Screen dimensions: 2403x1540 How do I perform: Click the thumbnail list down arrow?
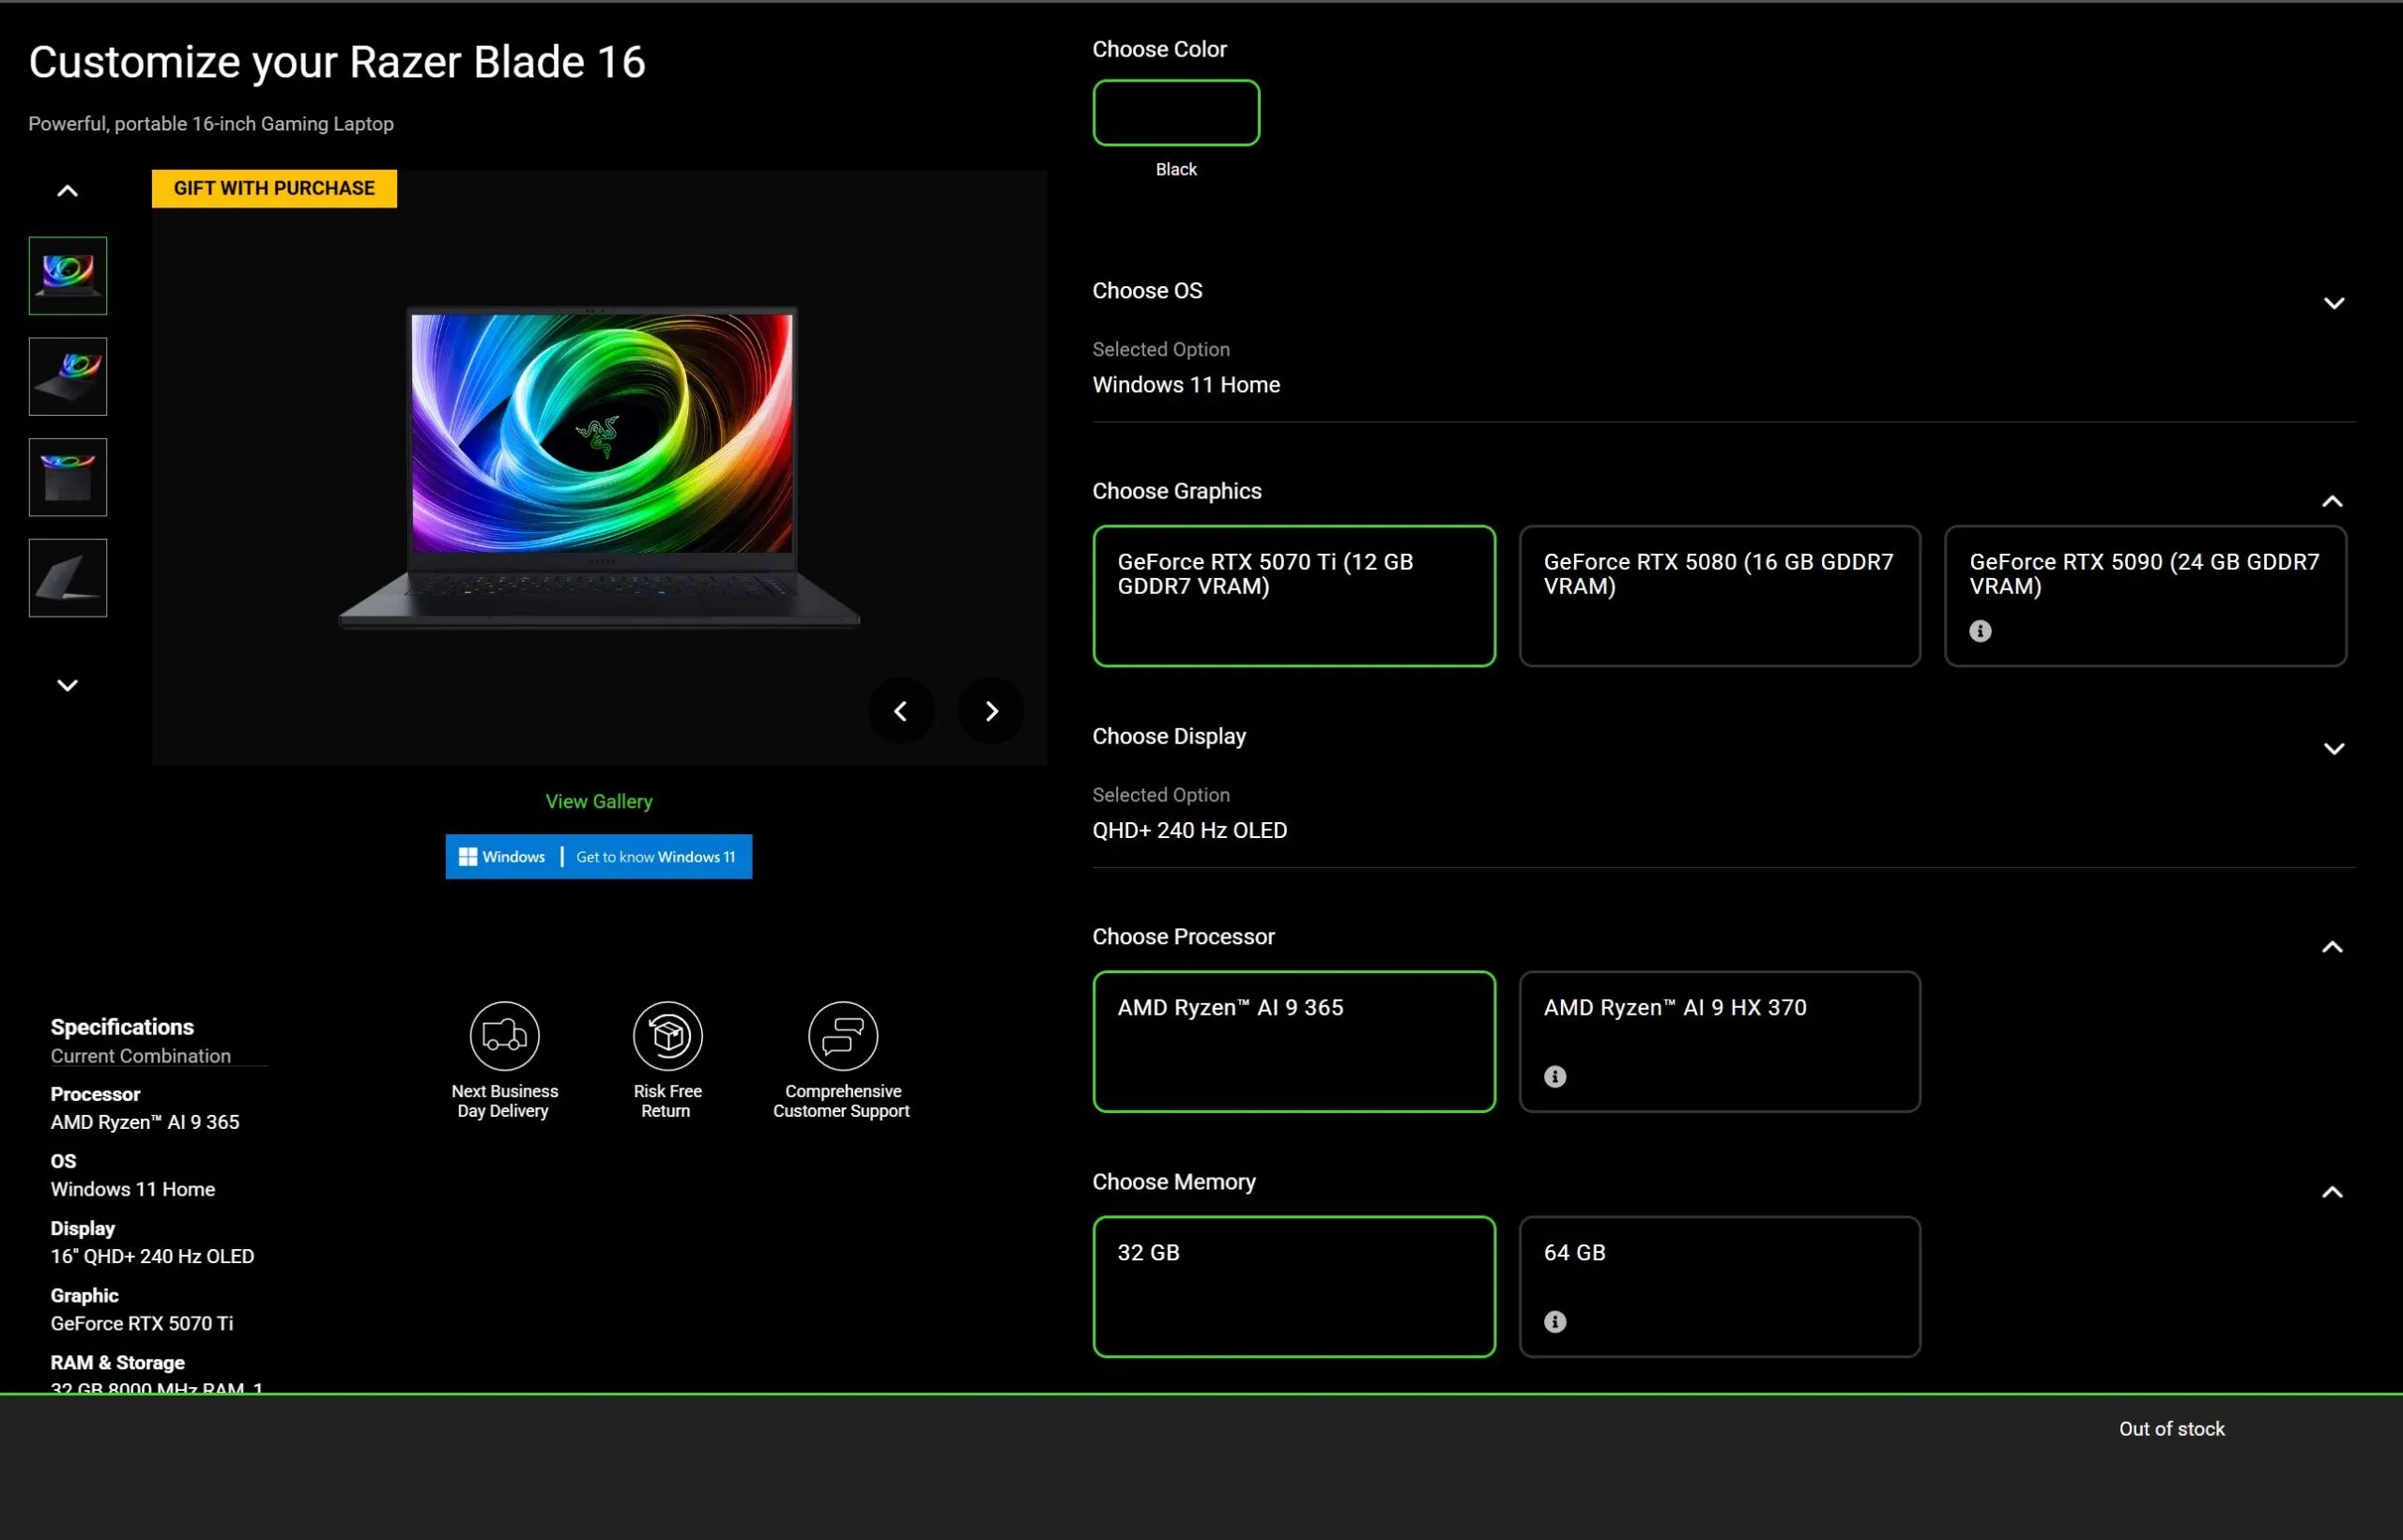tap(67, 685)
